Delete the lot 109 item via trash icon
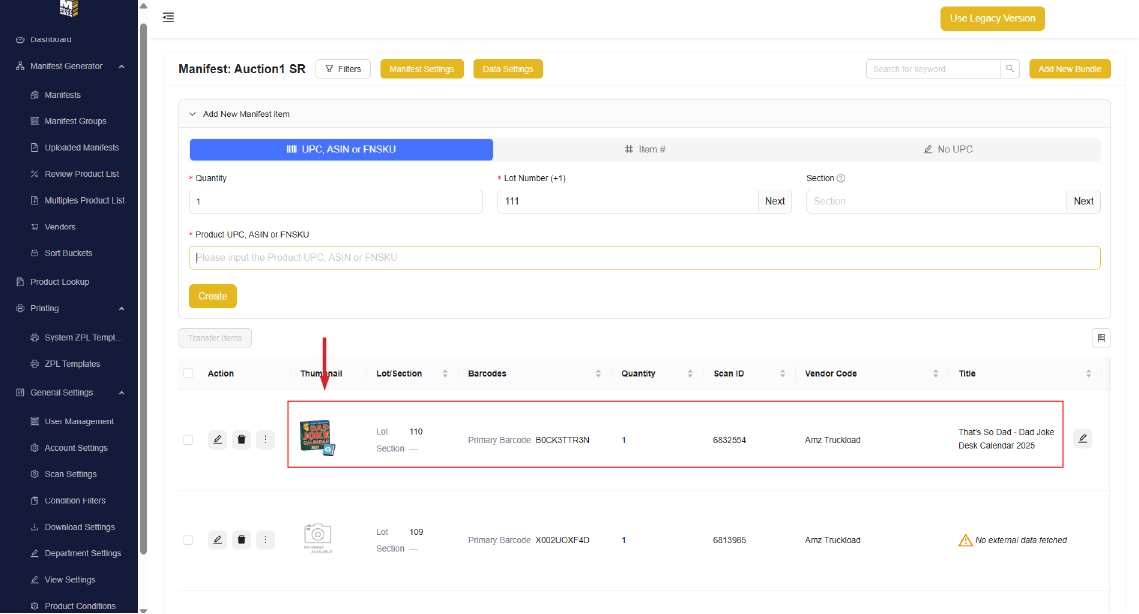This screenshot has width=1139, height=614. (x=241, y=540)
